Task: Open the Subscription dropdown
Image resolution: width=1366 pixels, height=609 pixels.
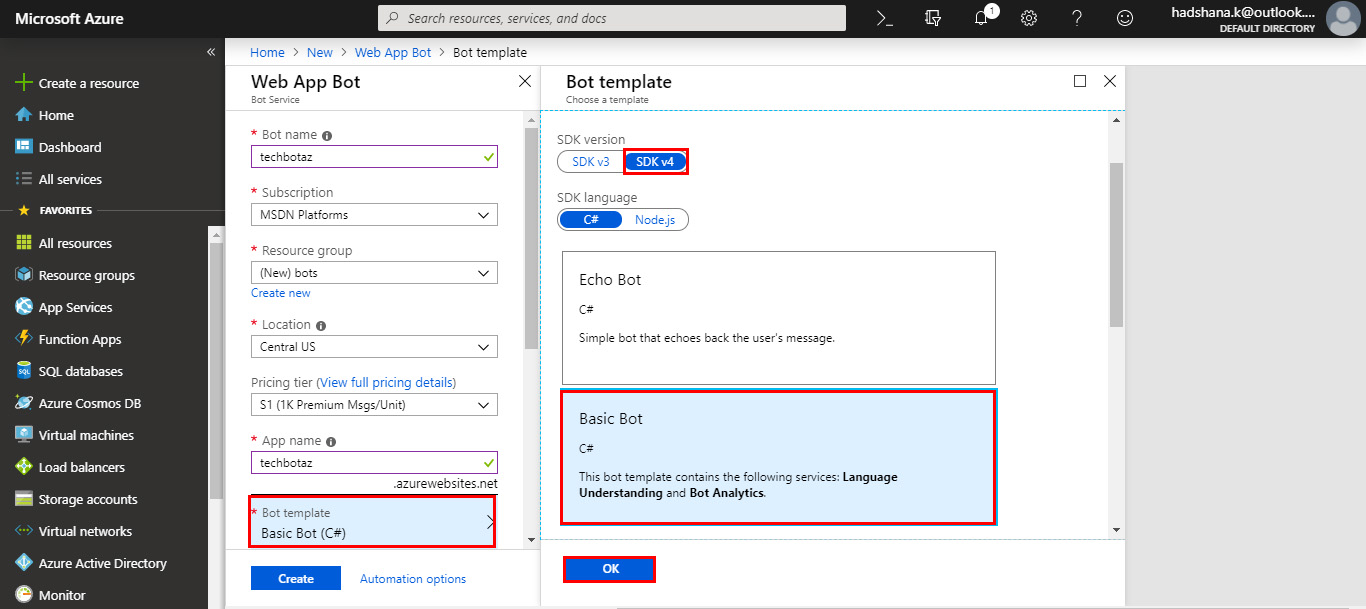Action: 374,215
